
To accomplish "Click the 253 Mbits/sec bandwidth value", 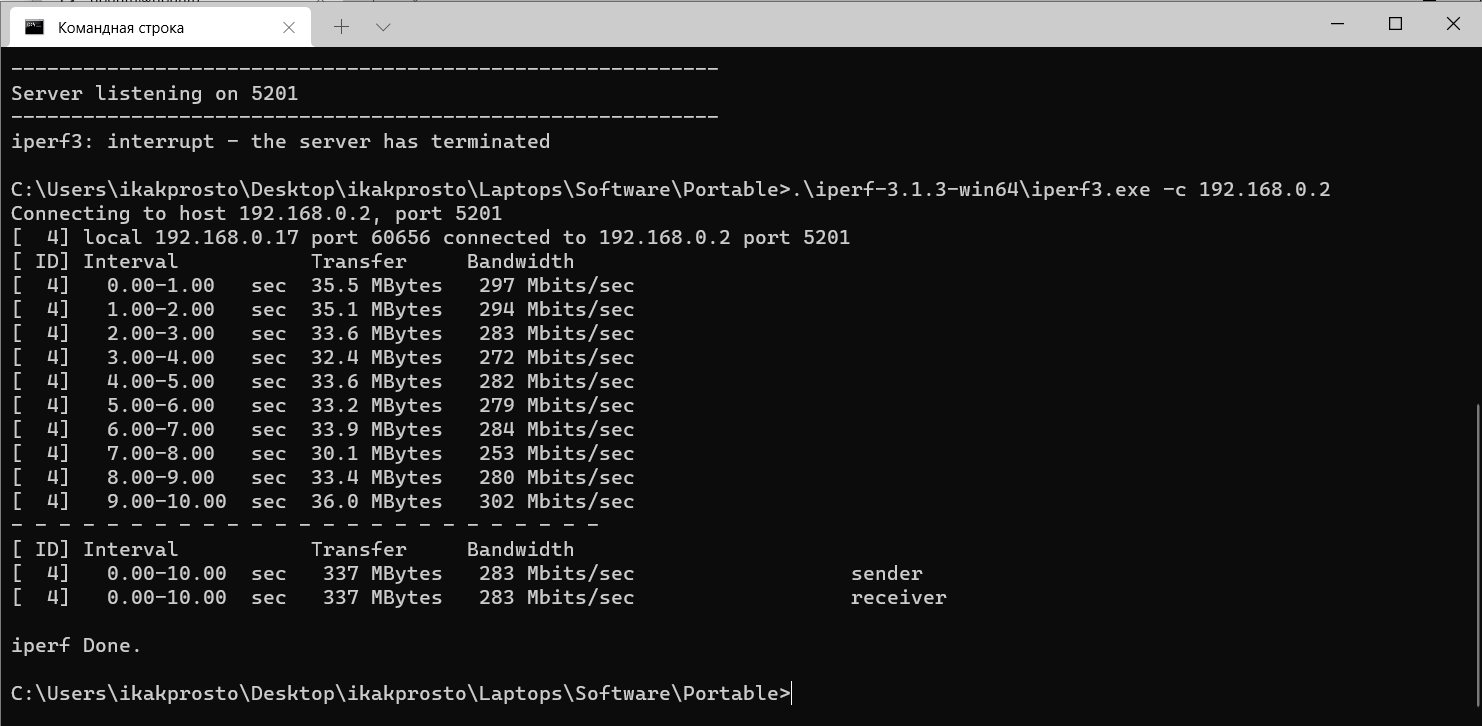I will coord(556,454).
